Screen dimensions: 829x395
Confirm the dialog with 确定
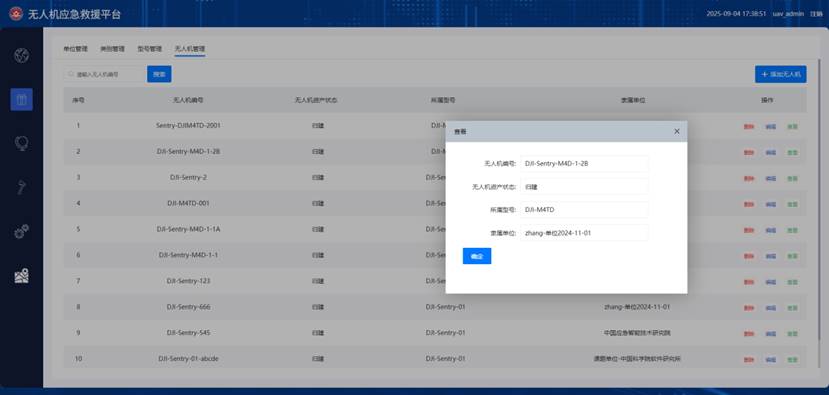coord(477,256)
